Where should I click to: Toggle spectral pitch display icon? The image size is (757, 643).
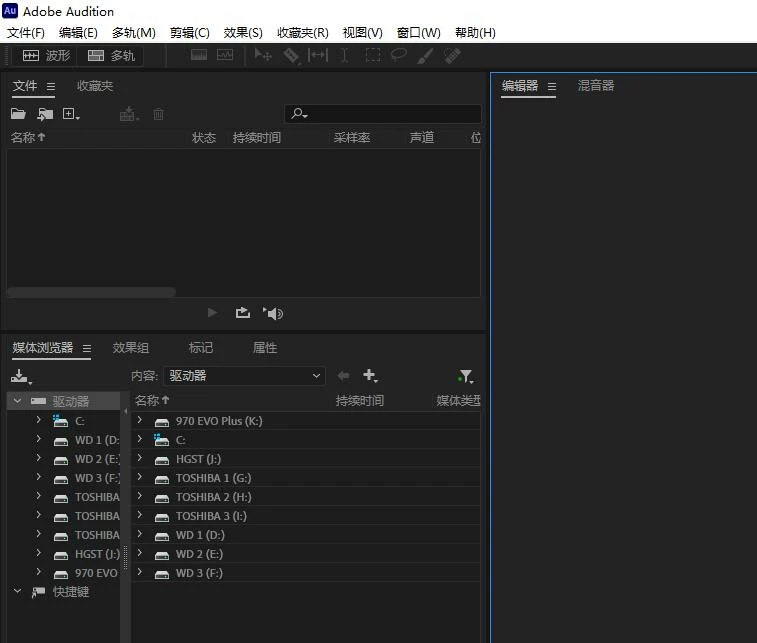tap(225, 55)
